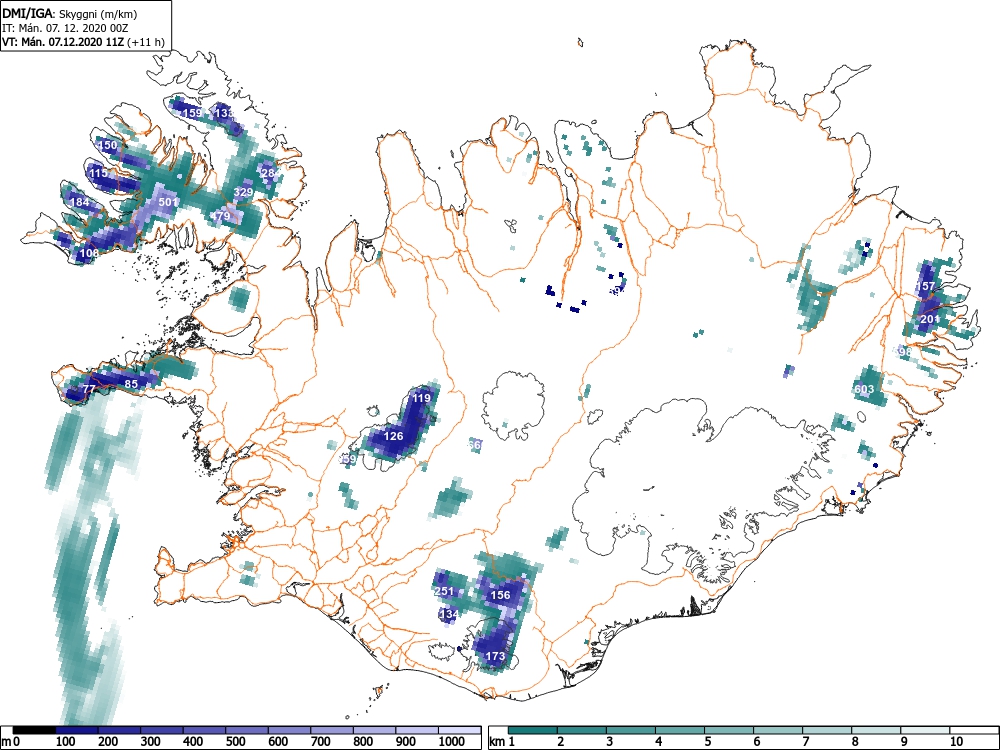Click the visibility value 108 on the map
Viewport: 1000px width, 750px height.
(x=89, y=253)
